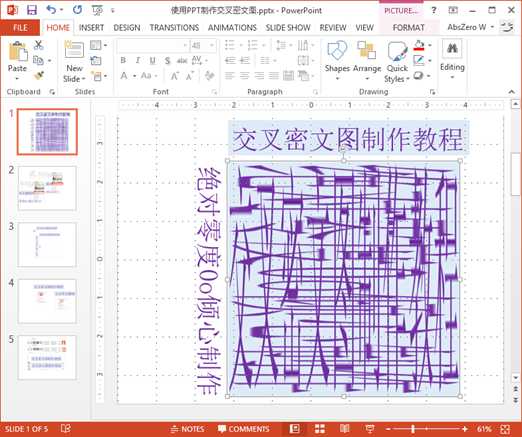Viewport: 522px width, 437px height.
Task: Open Font dialog launcher
Action: pyautogui.click(x=214, y=92)
